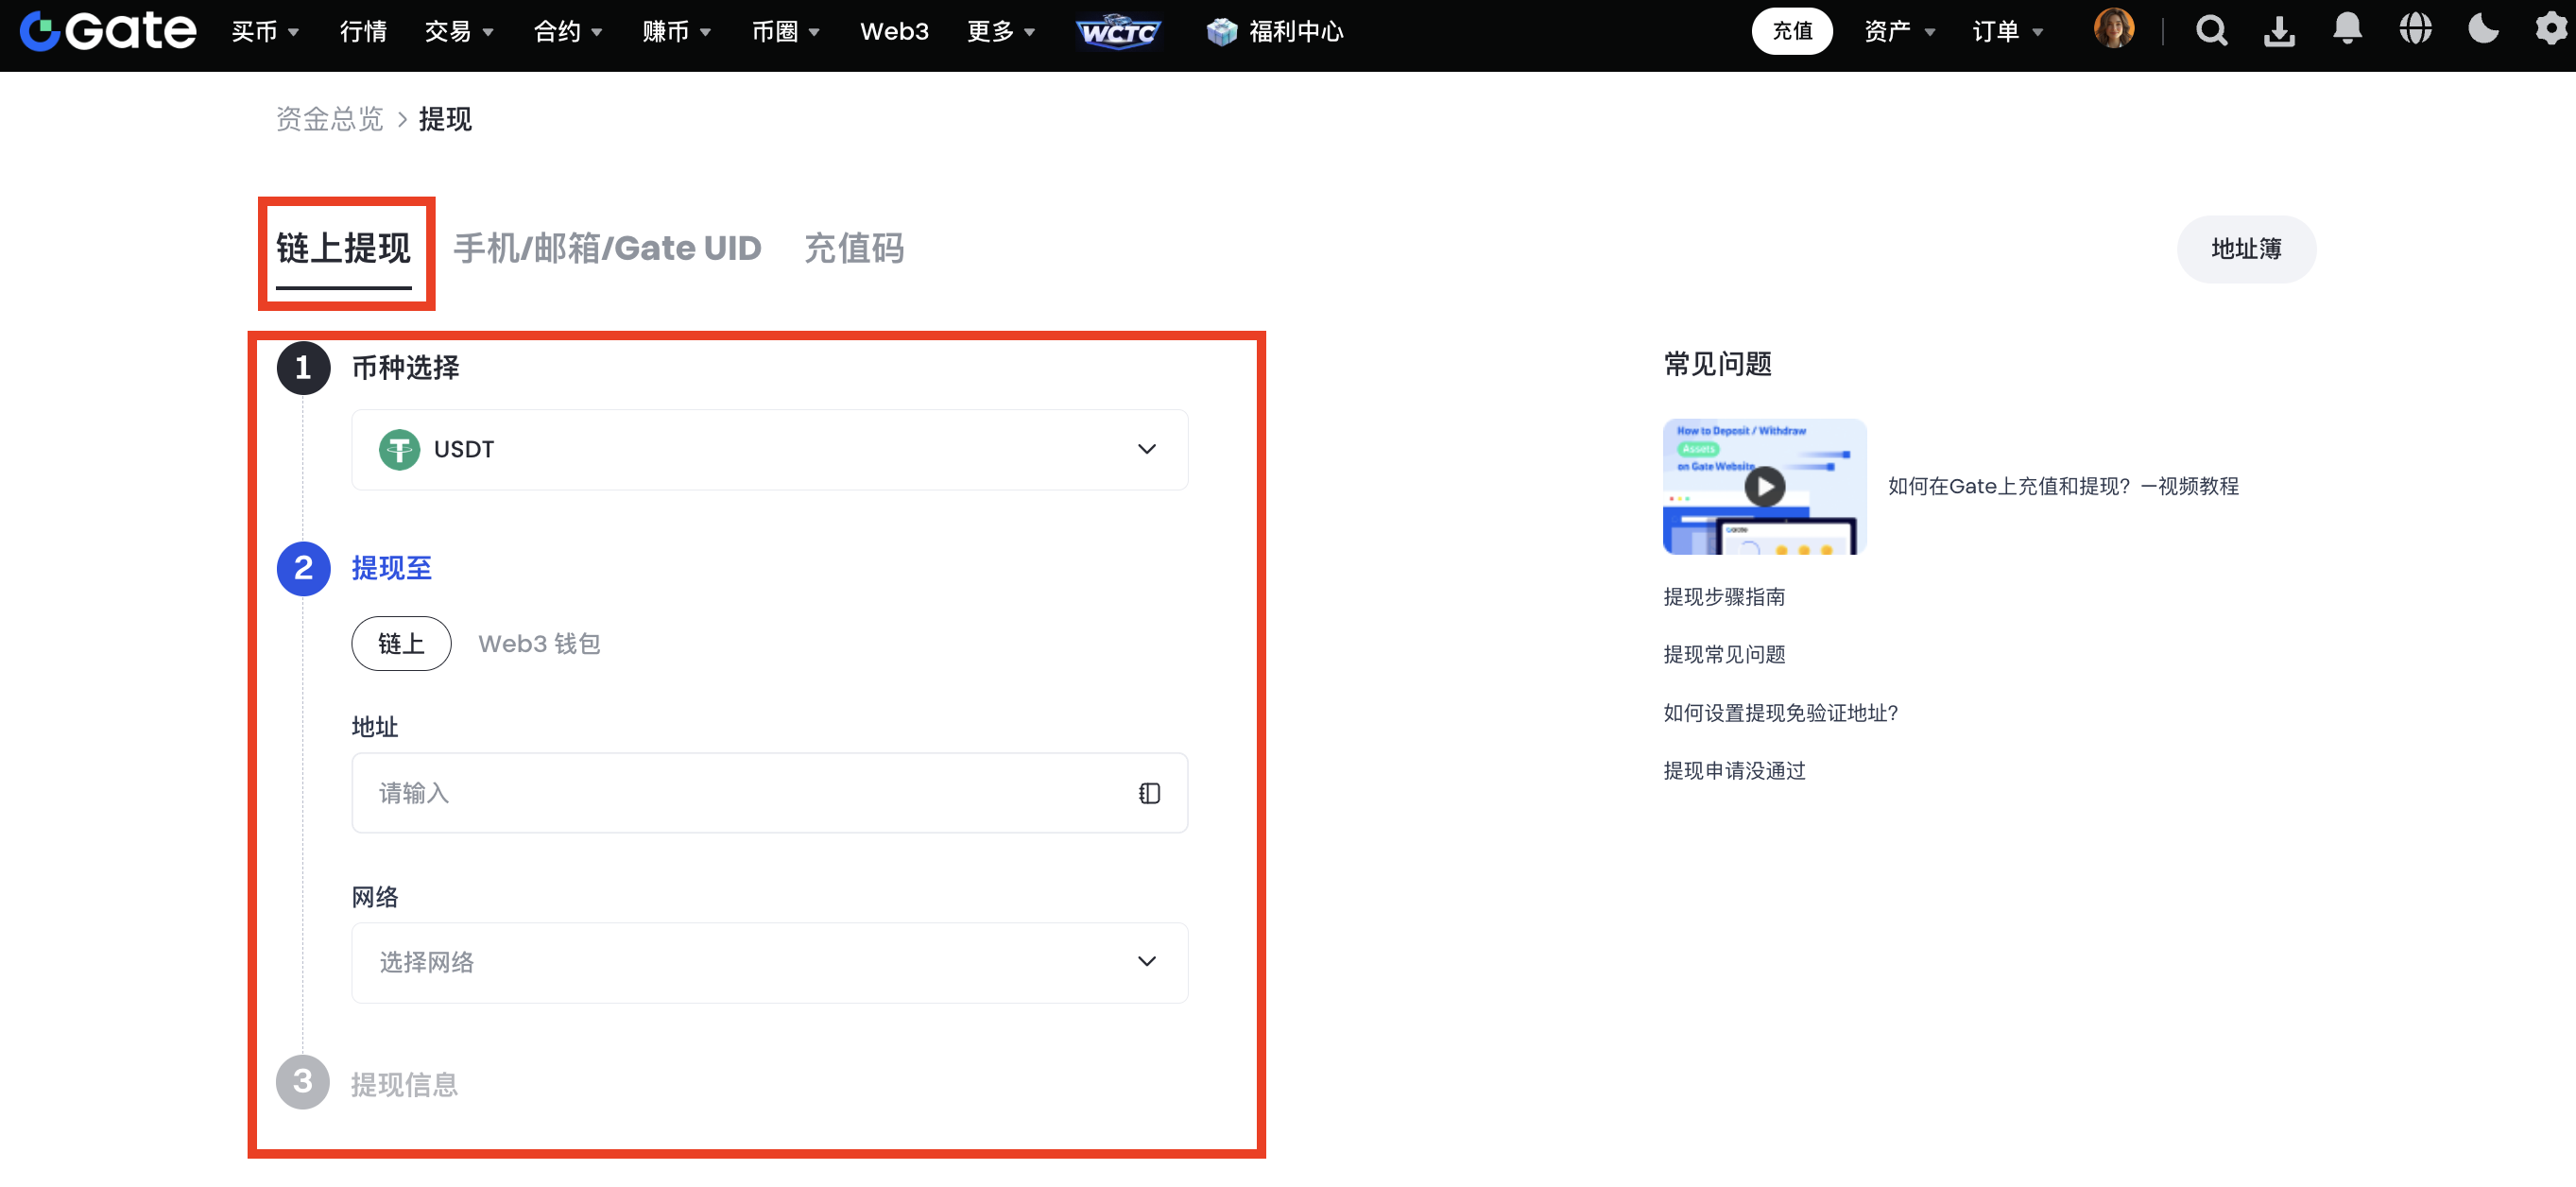Switch to the 充值码 tab
This screenshot has width=2576, height=1187.
coord(854,248)
